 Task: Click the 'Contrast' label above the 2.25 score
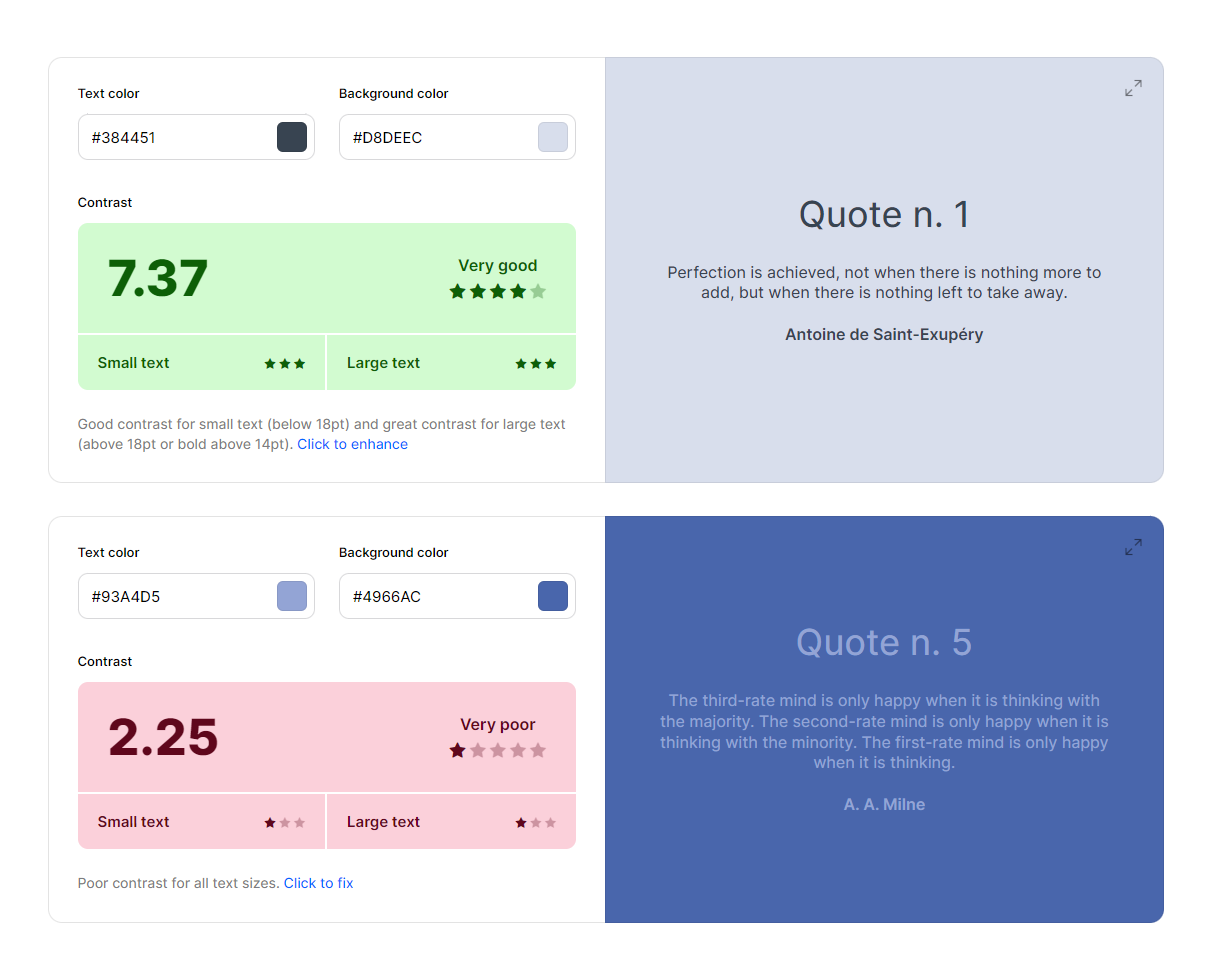pyautogui.click(x=105, y=661)
